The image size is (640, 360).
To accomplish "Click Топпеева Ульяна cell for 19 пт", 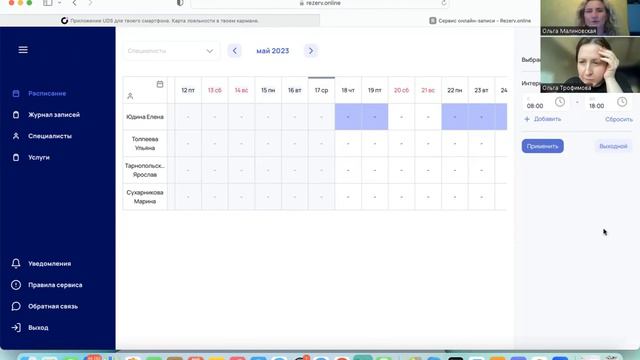I will coord(375,144).
